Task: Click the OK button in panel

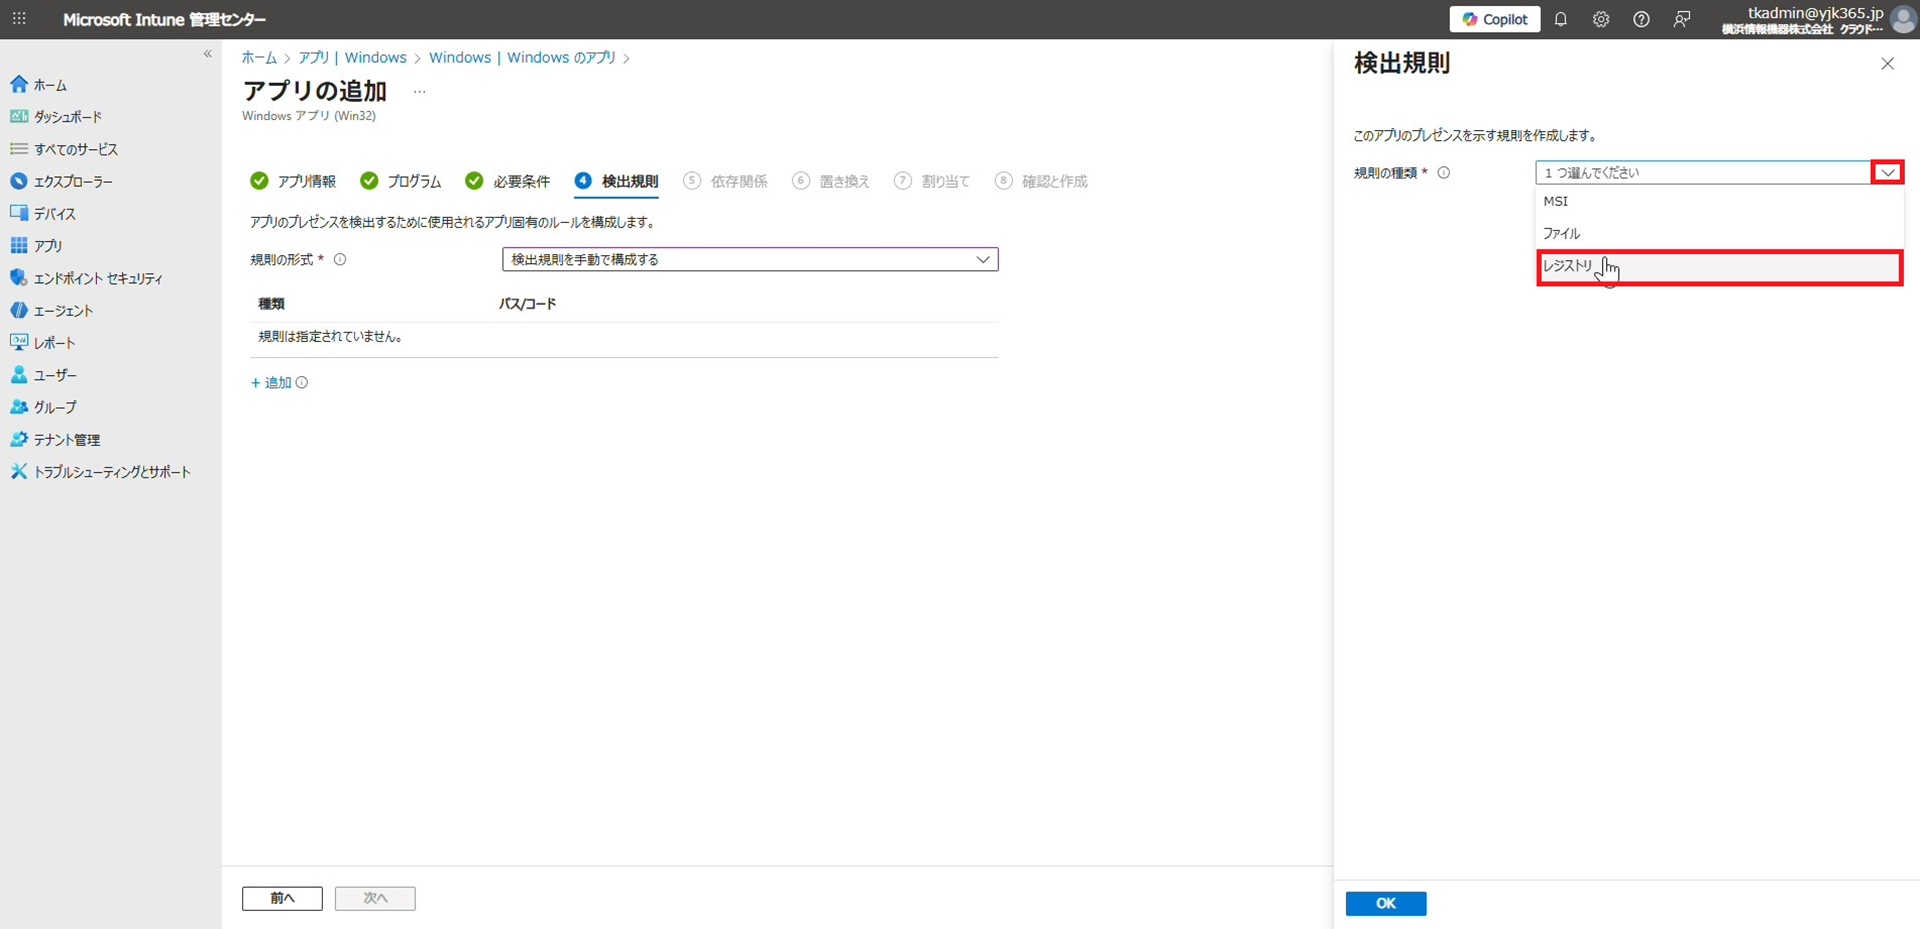Action: (x=1385, y=903)
